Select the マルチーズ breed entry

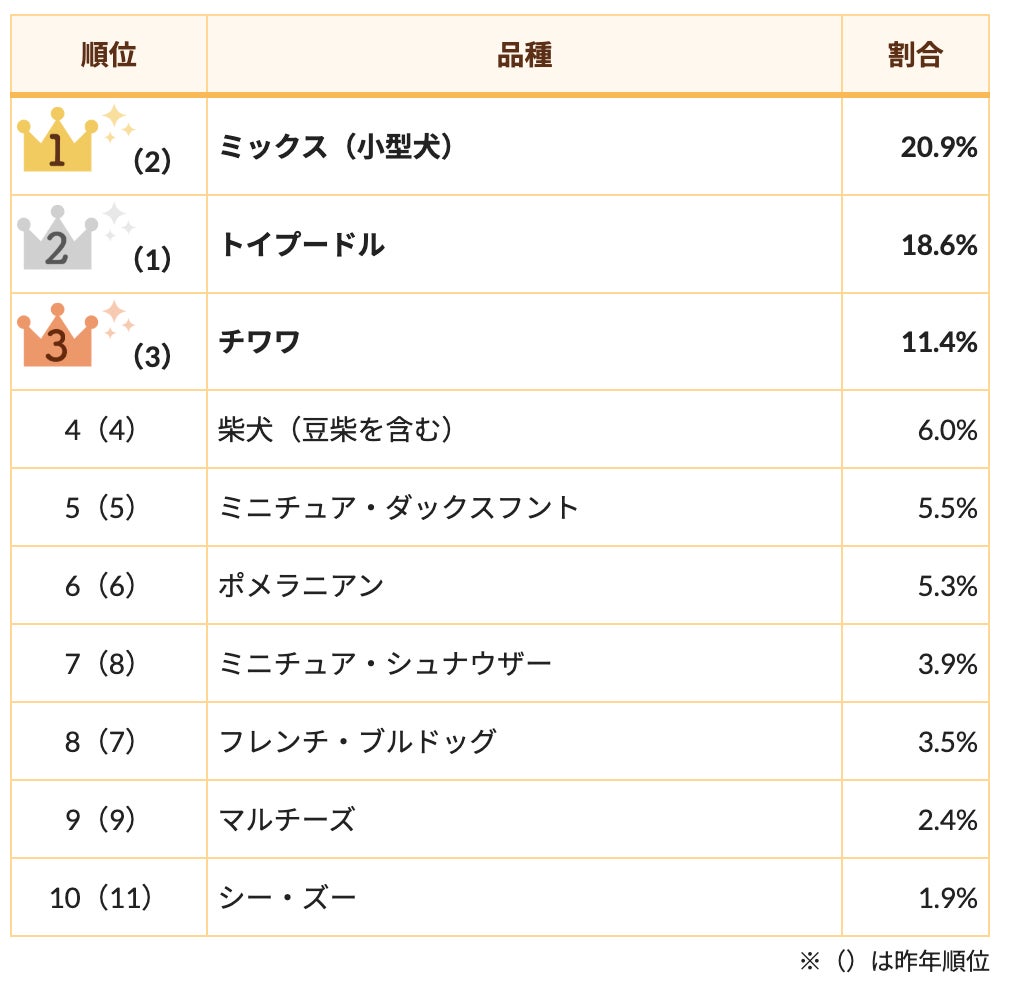click(x=287, y=820)
